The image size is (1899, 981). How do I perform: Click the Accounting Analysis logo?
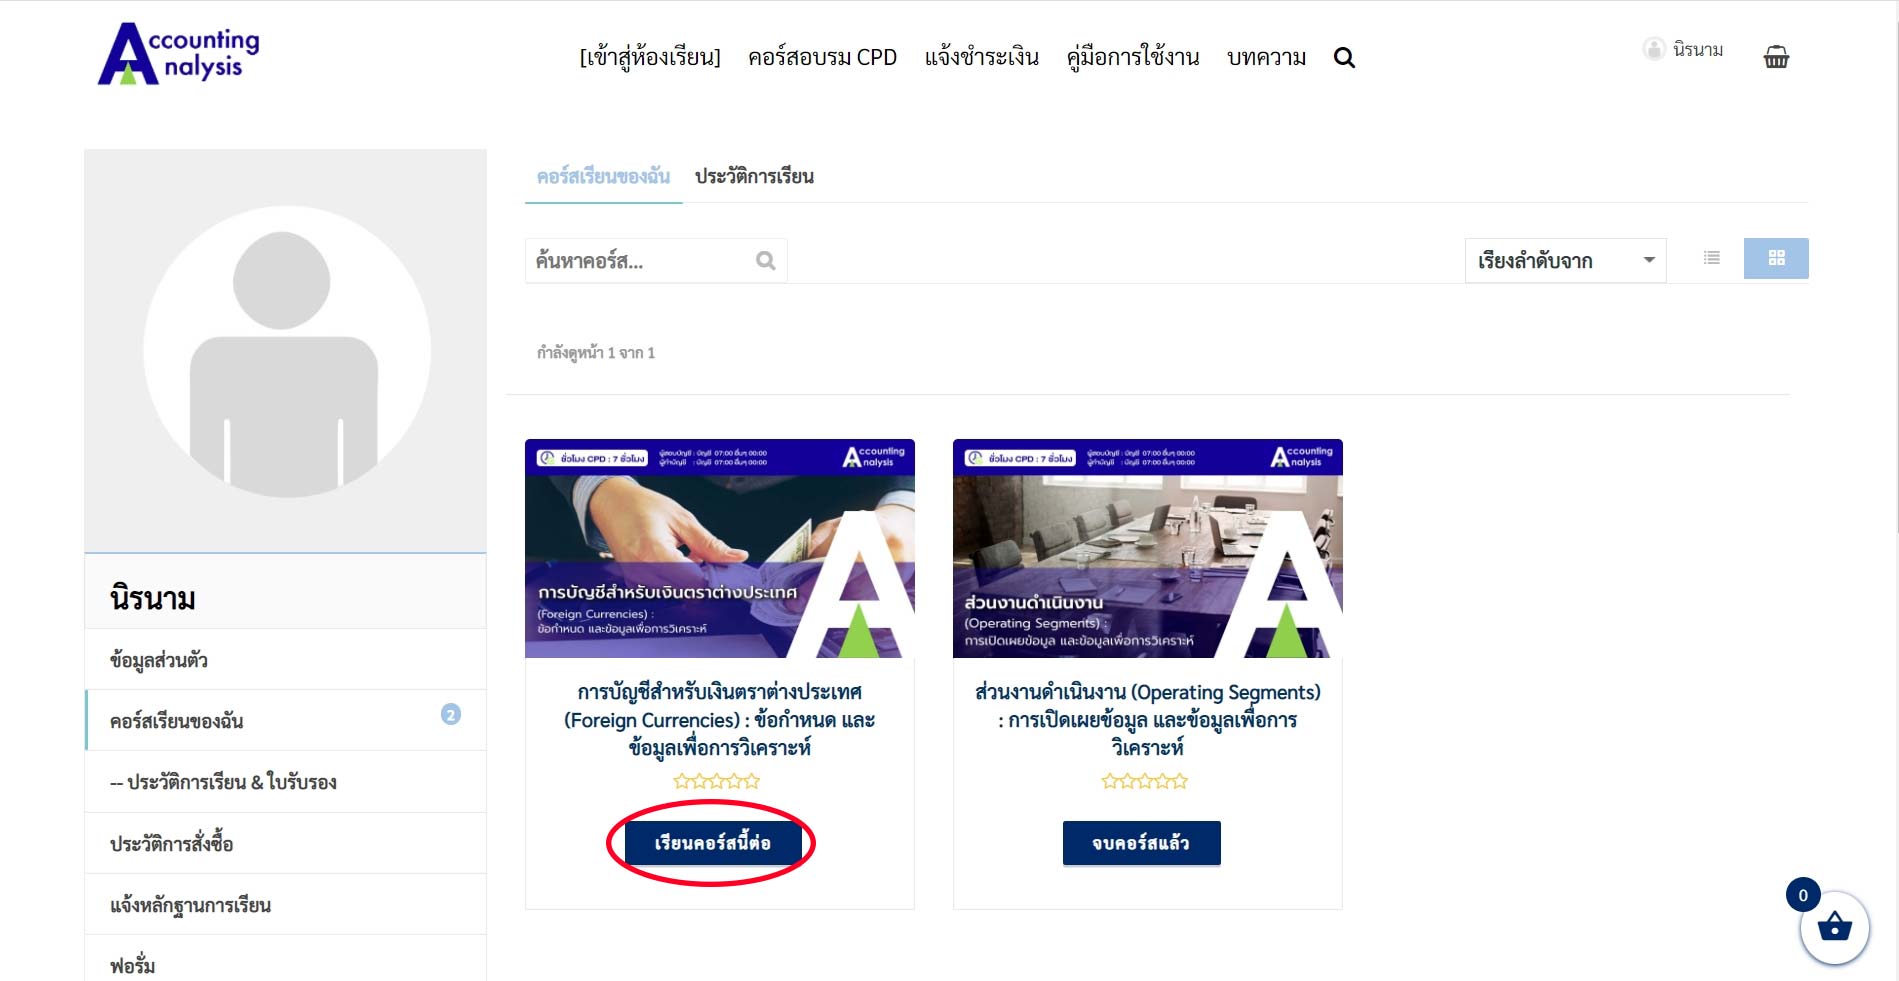pyautogui.click(x=179, y=53)
